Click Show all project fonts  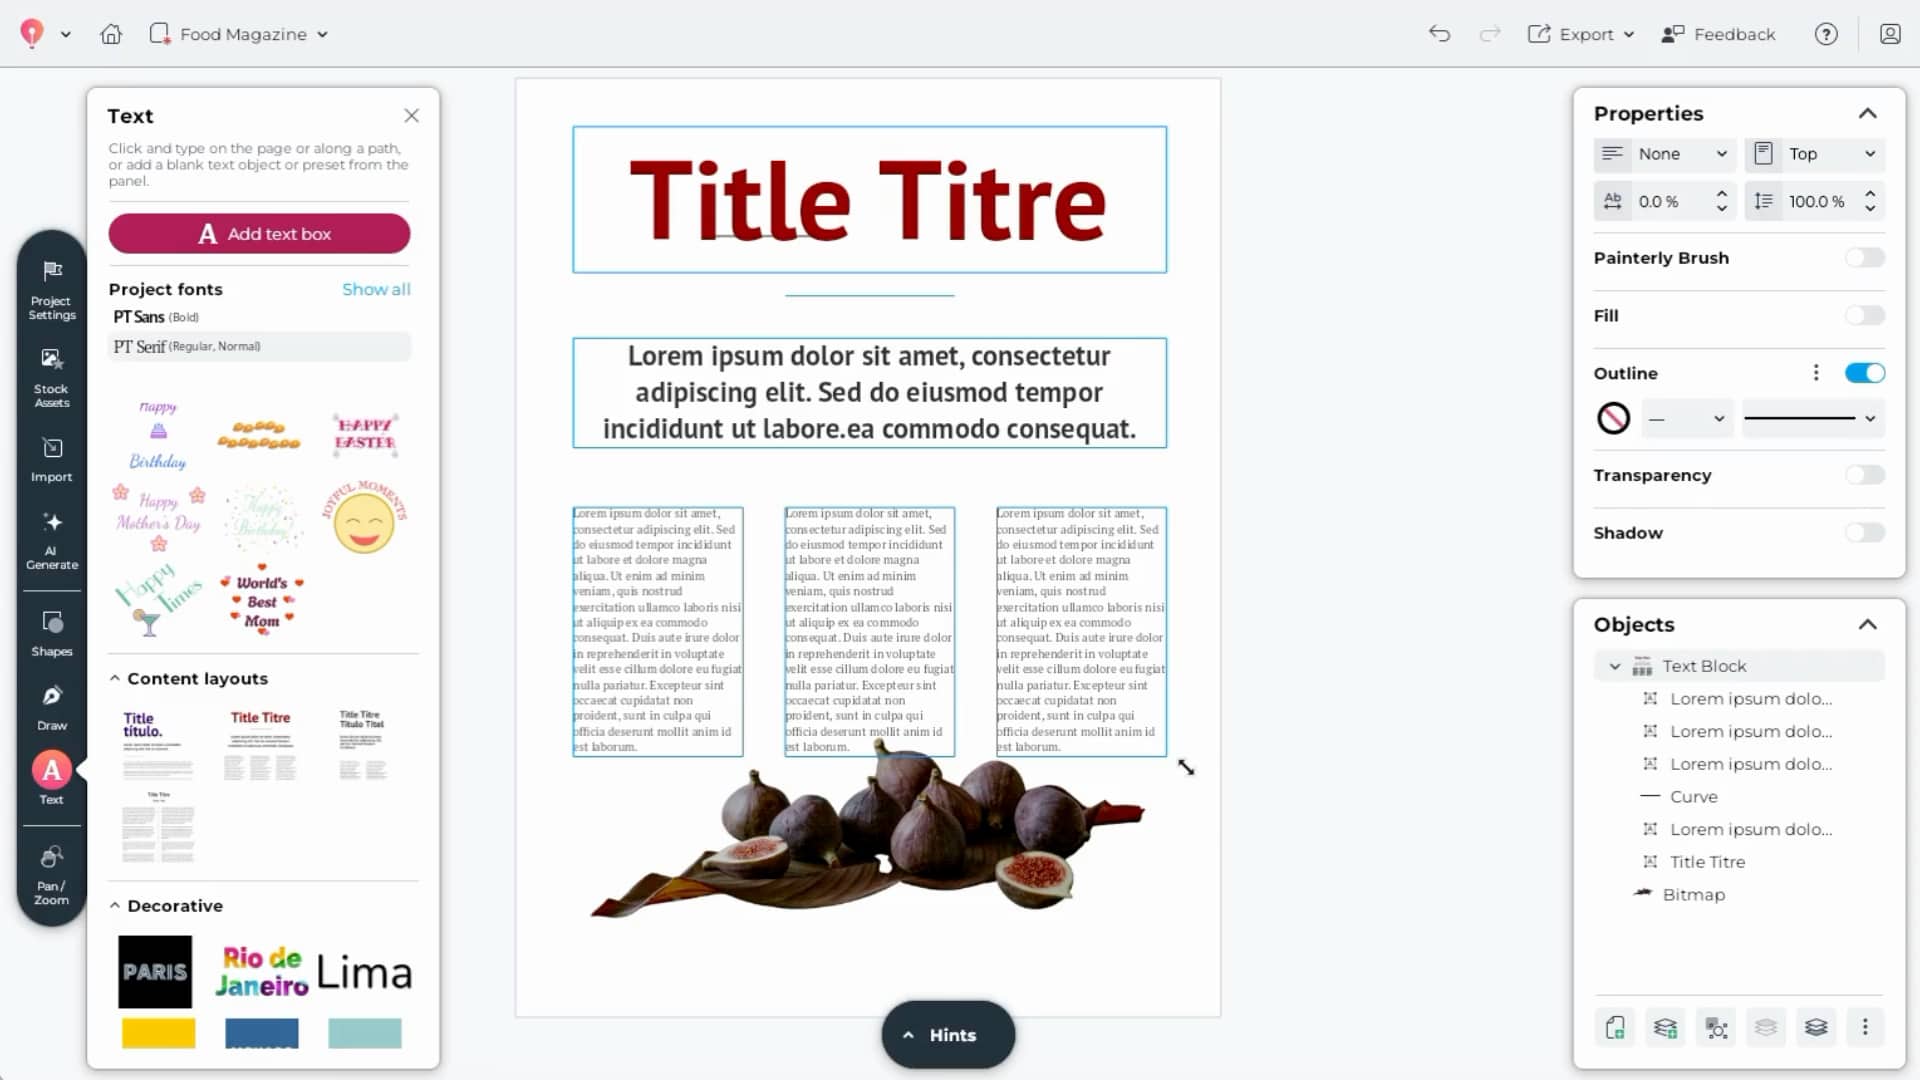click(377, 289)
